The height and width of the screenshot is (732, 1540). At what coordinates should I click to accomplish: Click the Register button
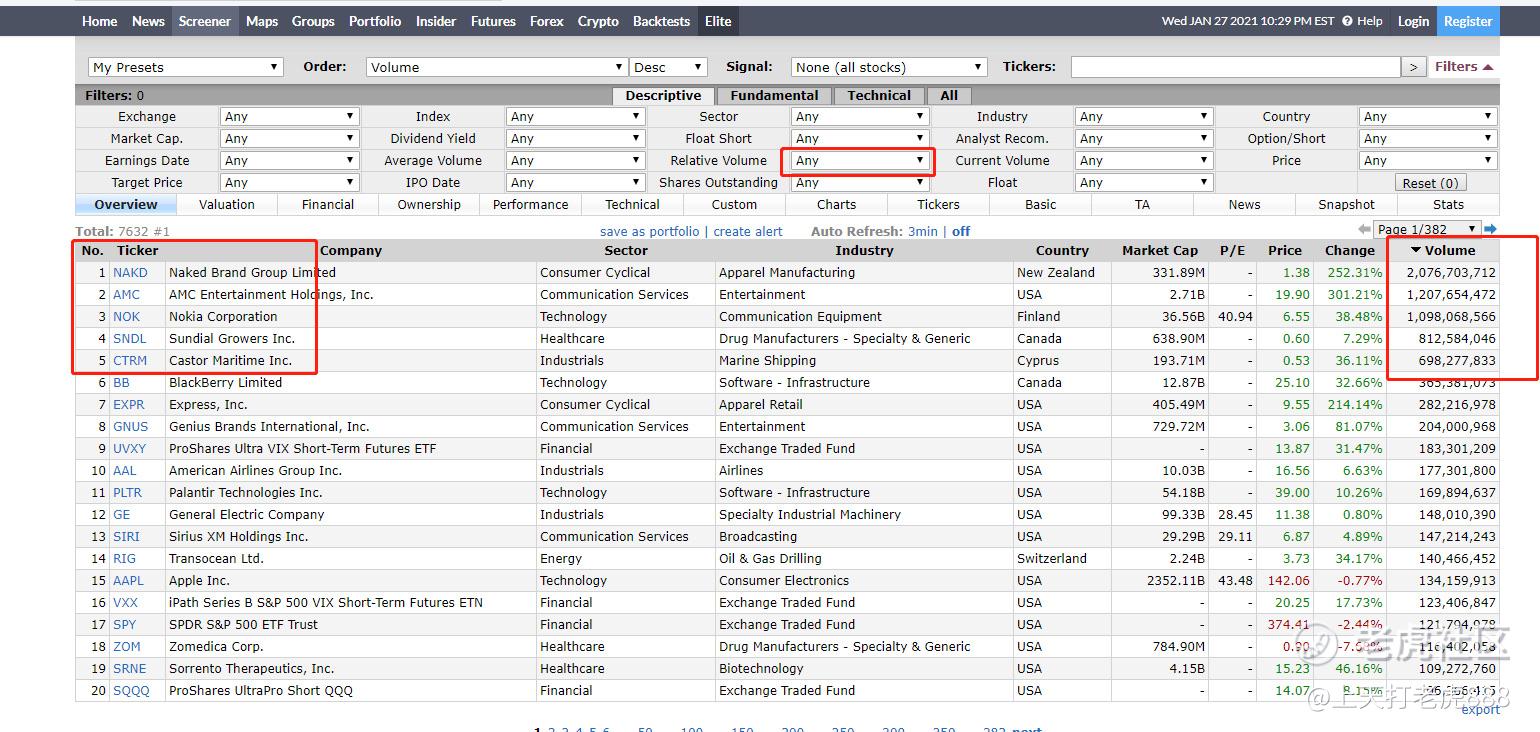[x=1468, y=21]
